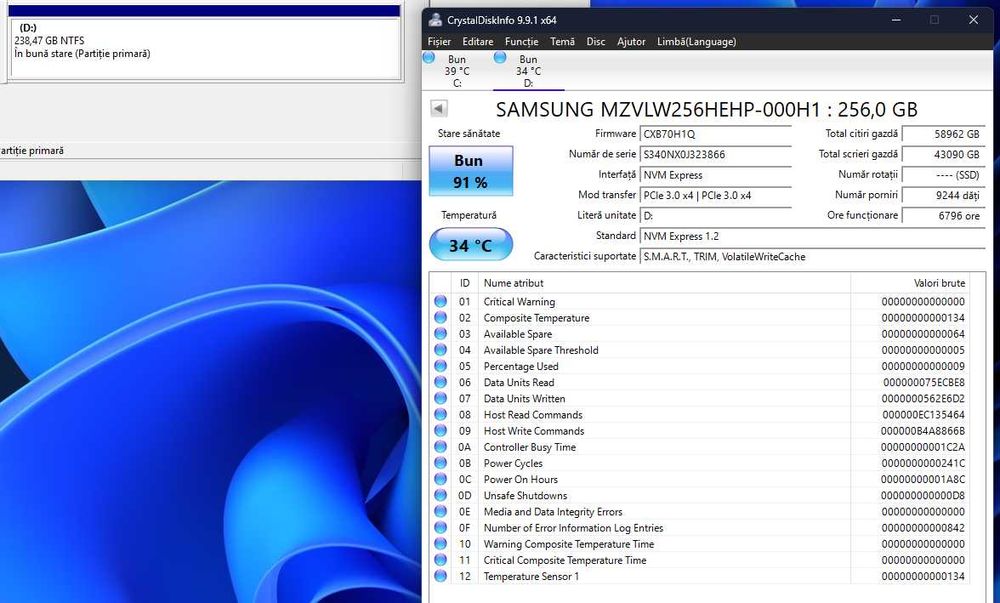Click the Temperature Sensor 1 attribute name

(531, 576)
